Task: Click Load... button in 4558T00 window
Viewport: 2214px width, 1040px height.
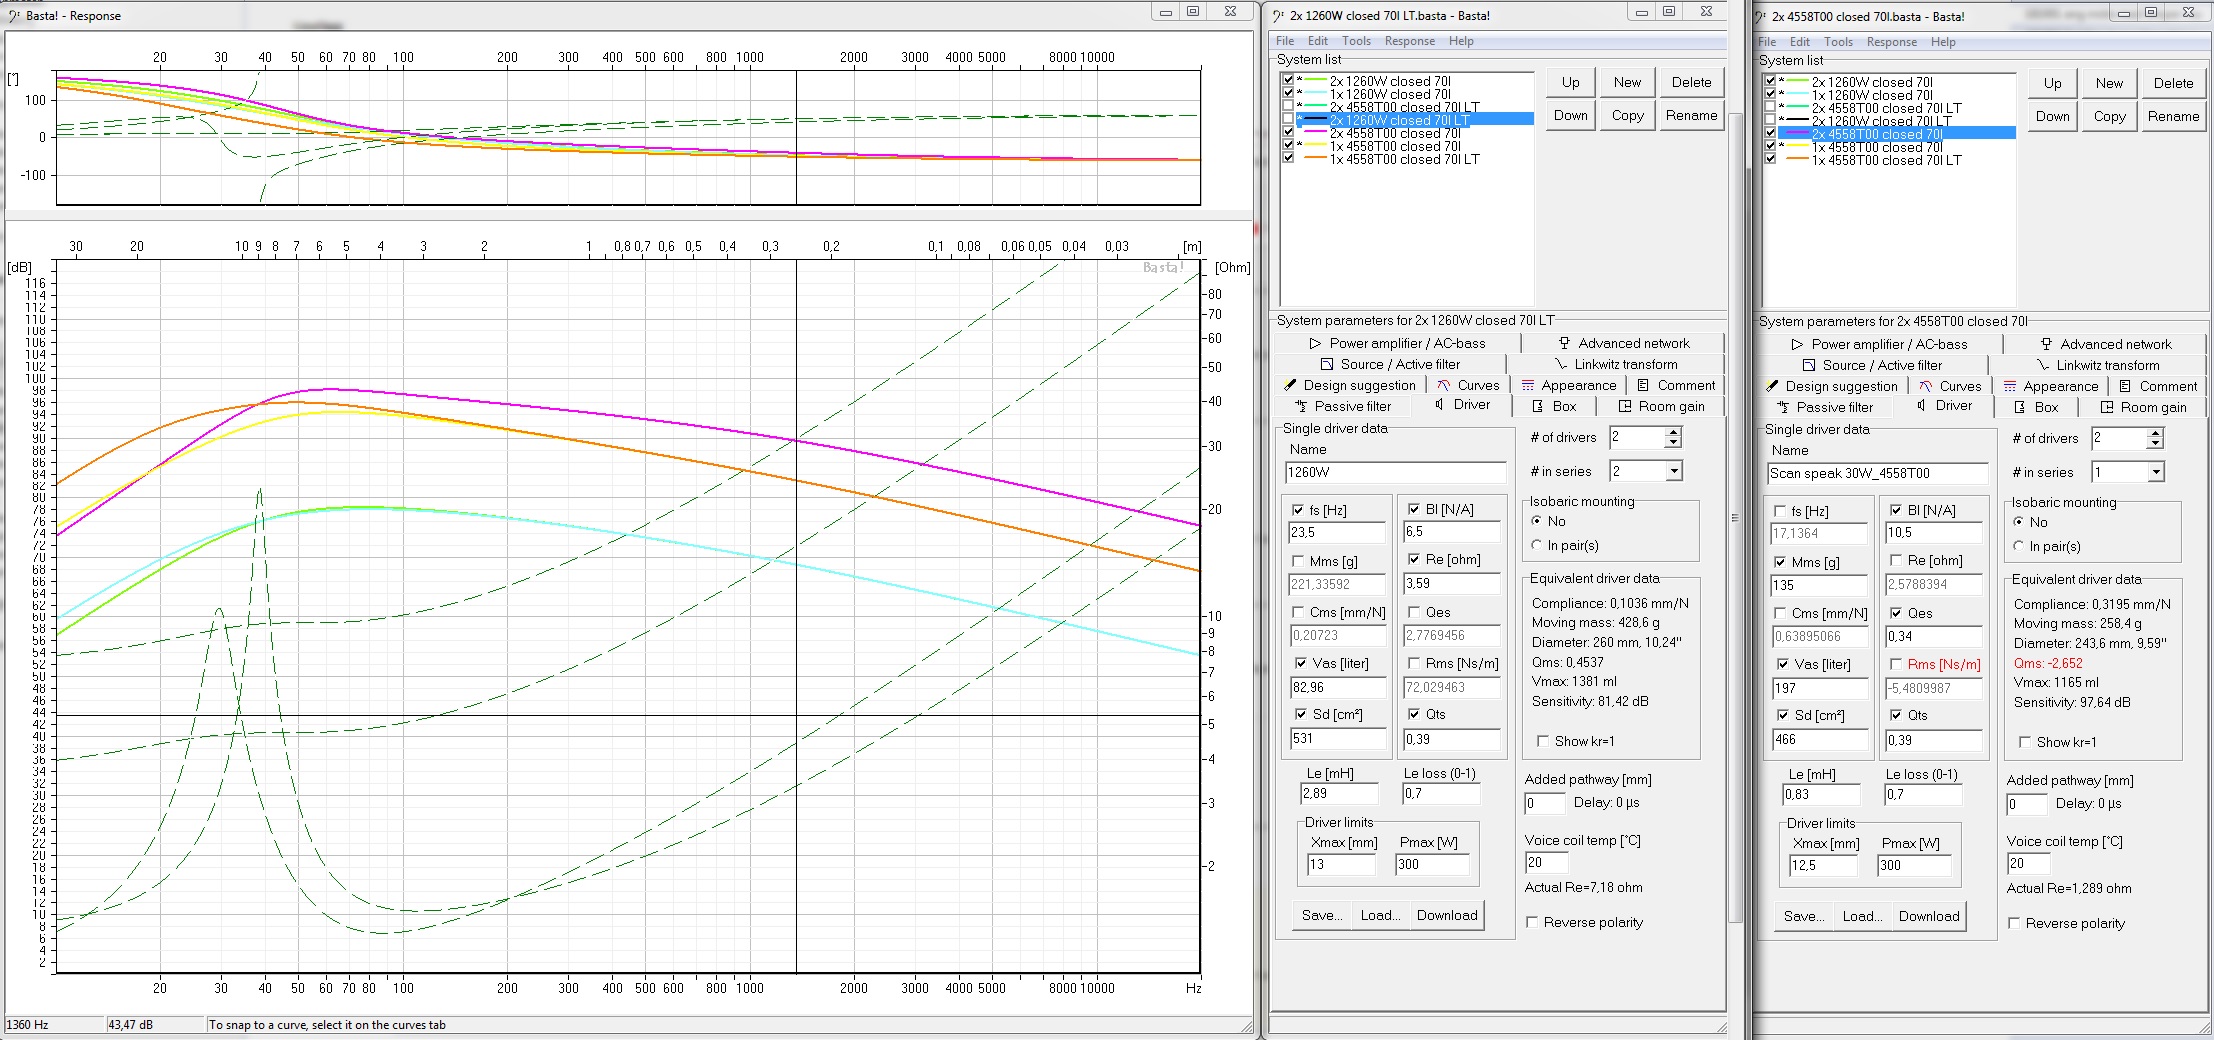Action: [1862, 916]
